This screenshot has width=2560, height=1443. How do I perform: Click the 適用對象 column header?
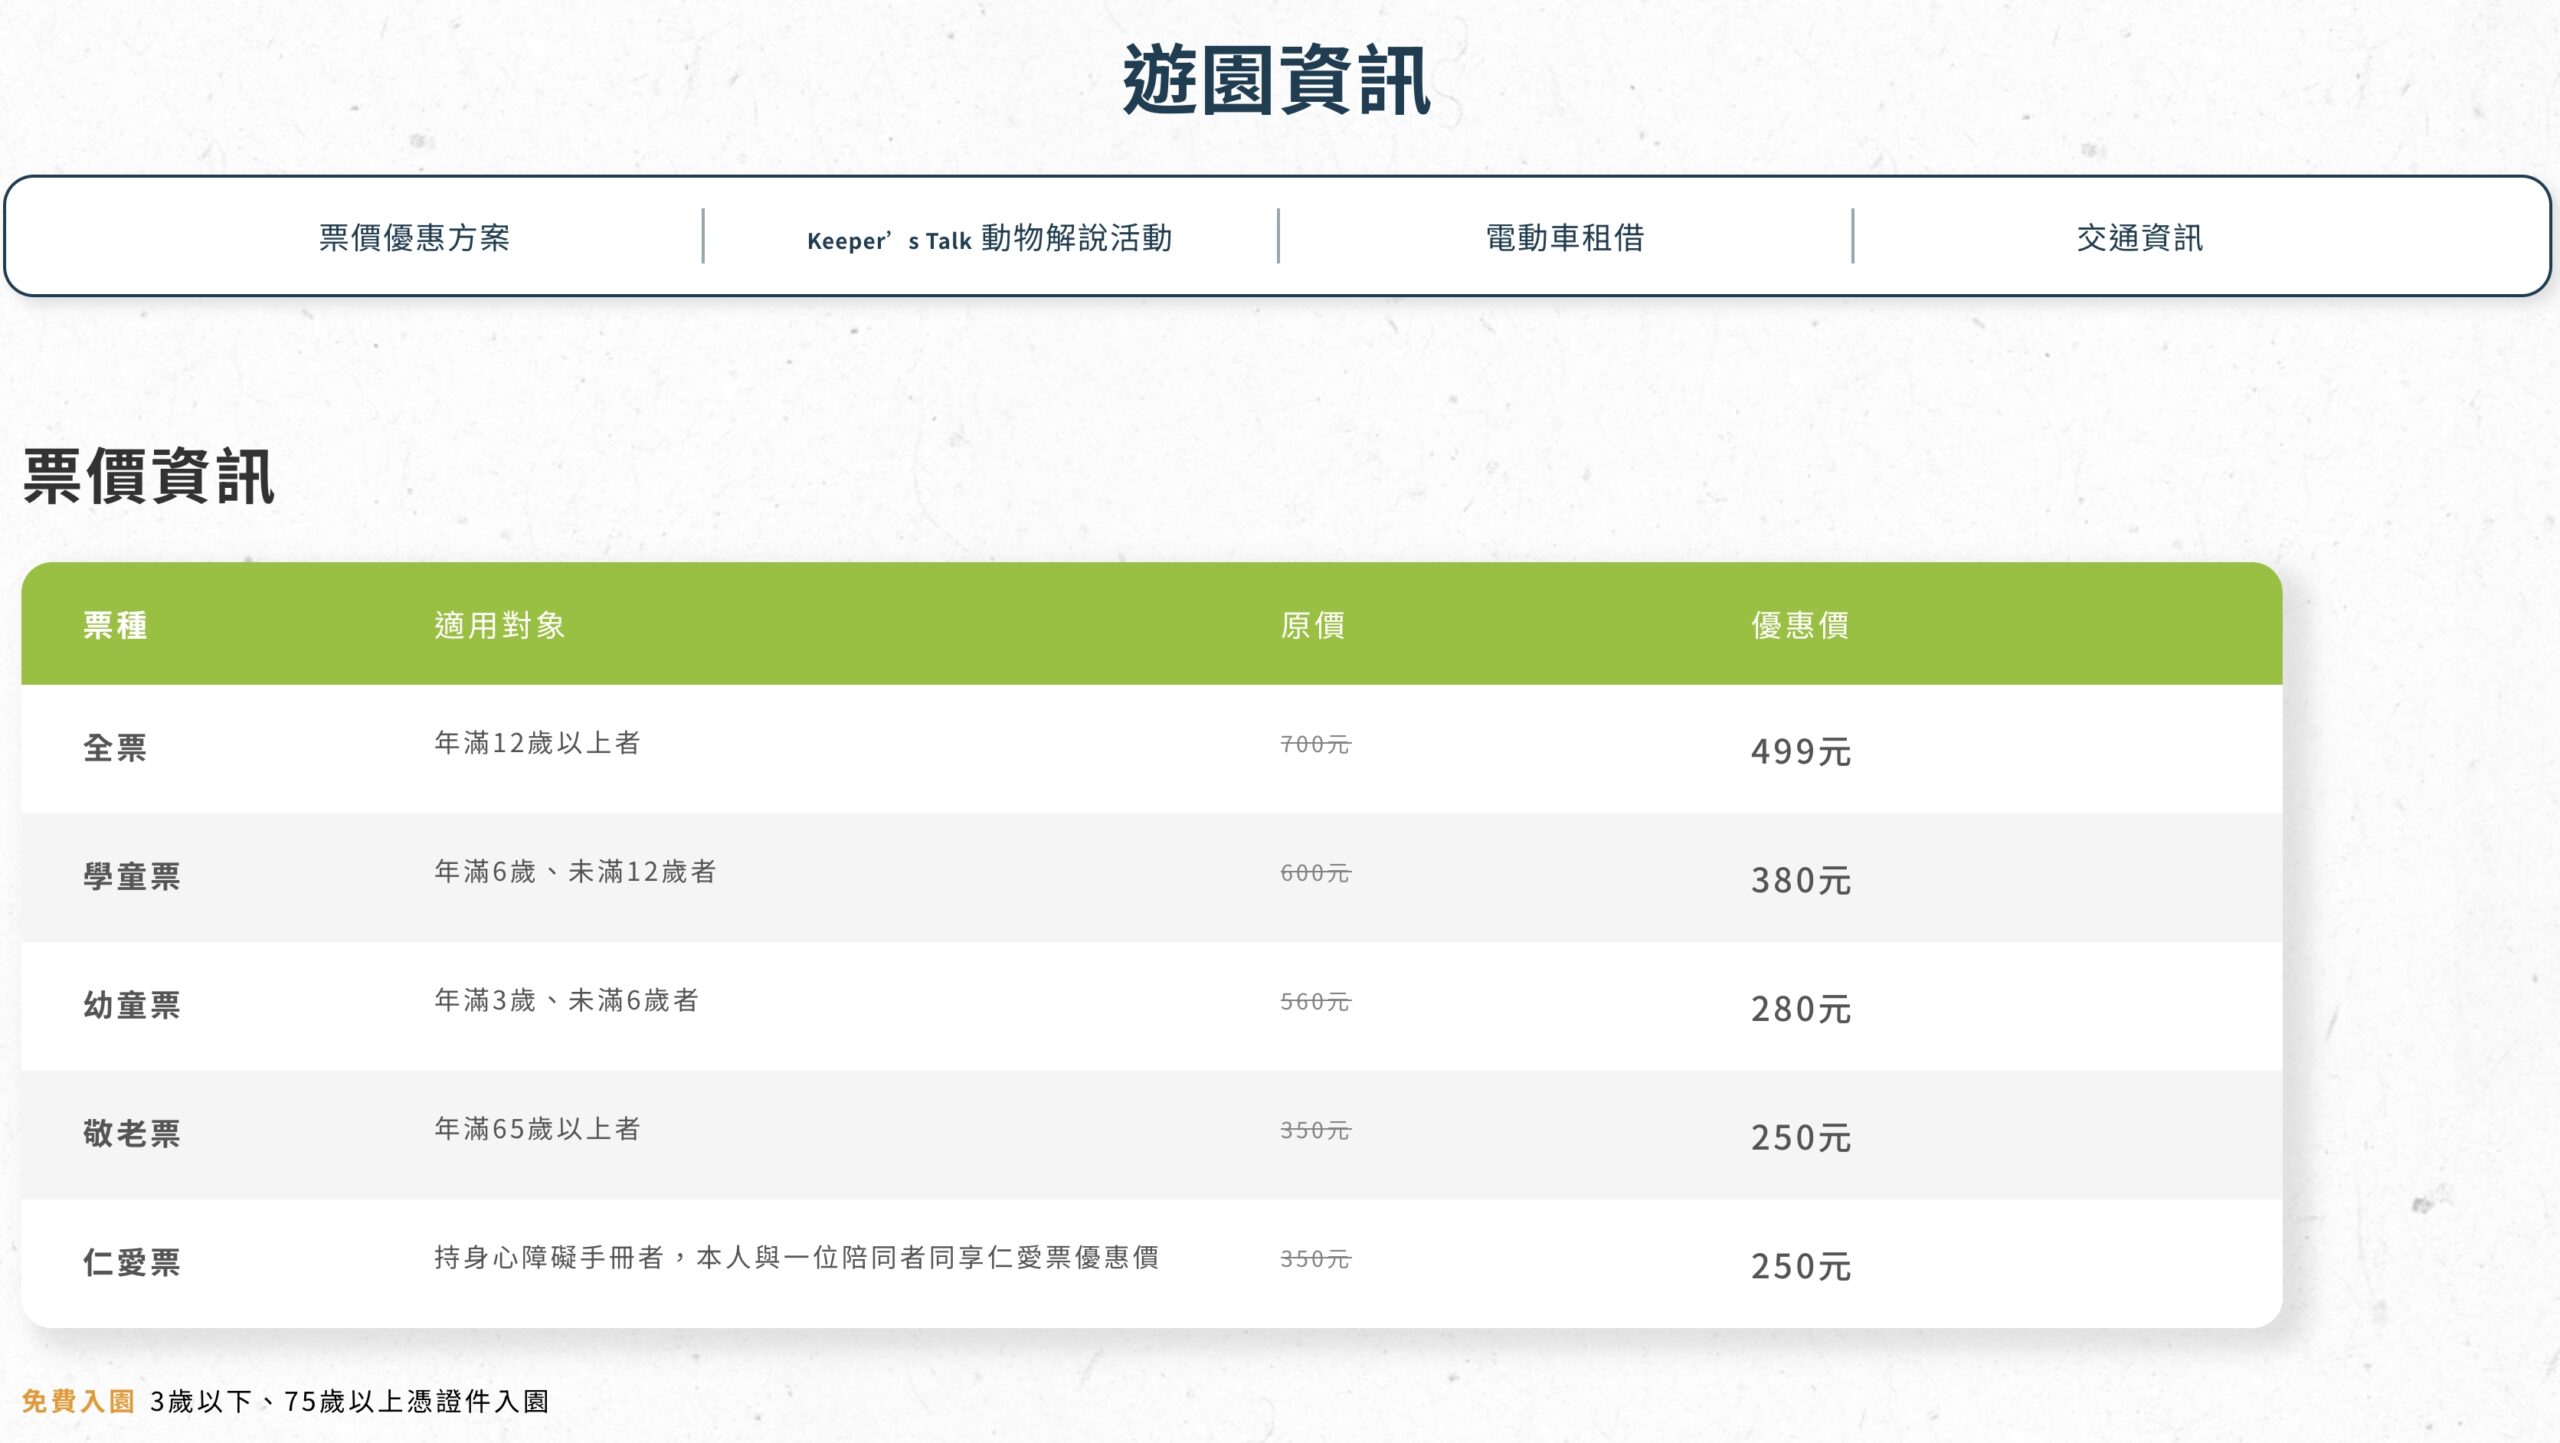(500, 625)
